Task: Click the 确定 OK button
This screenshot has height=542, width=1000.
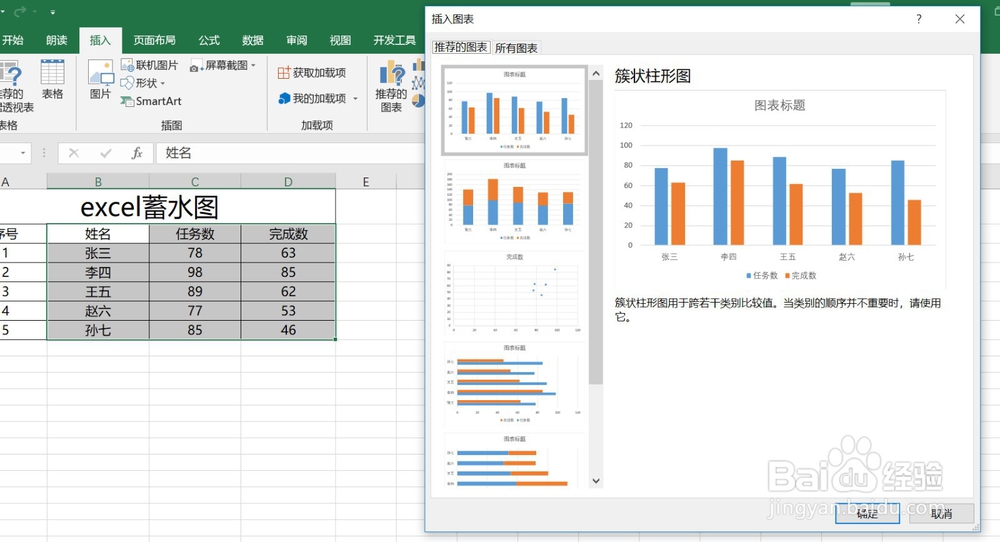Action: click(x=867, y=513)
